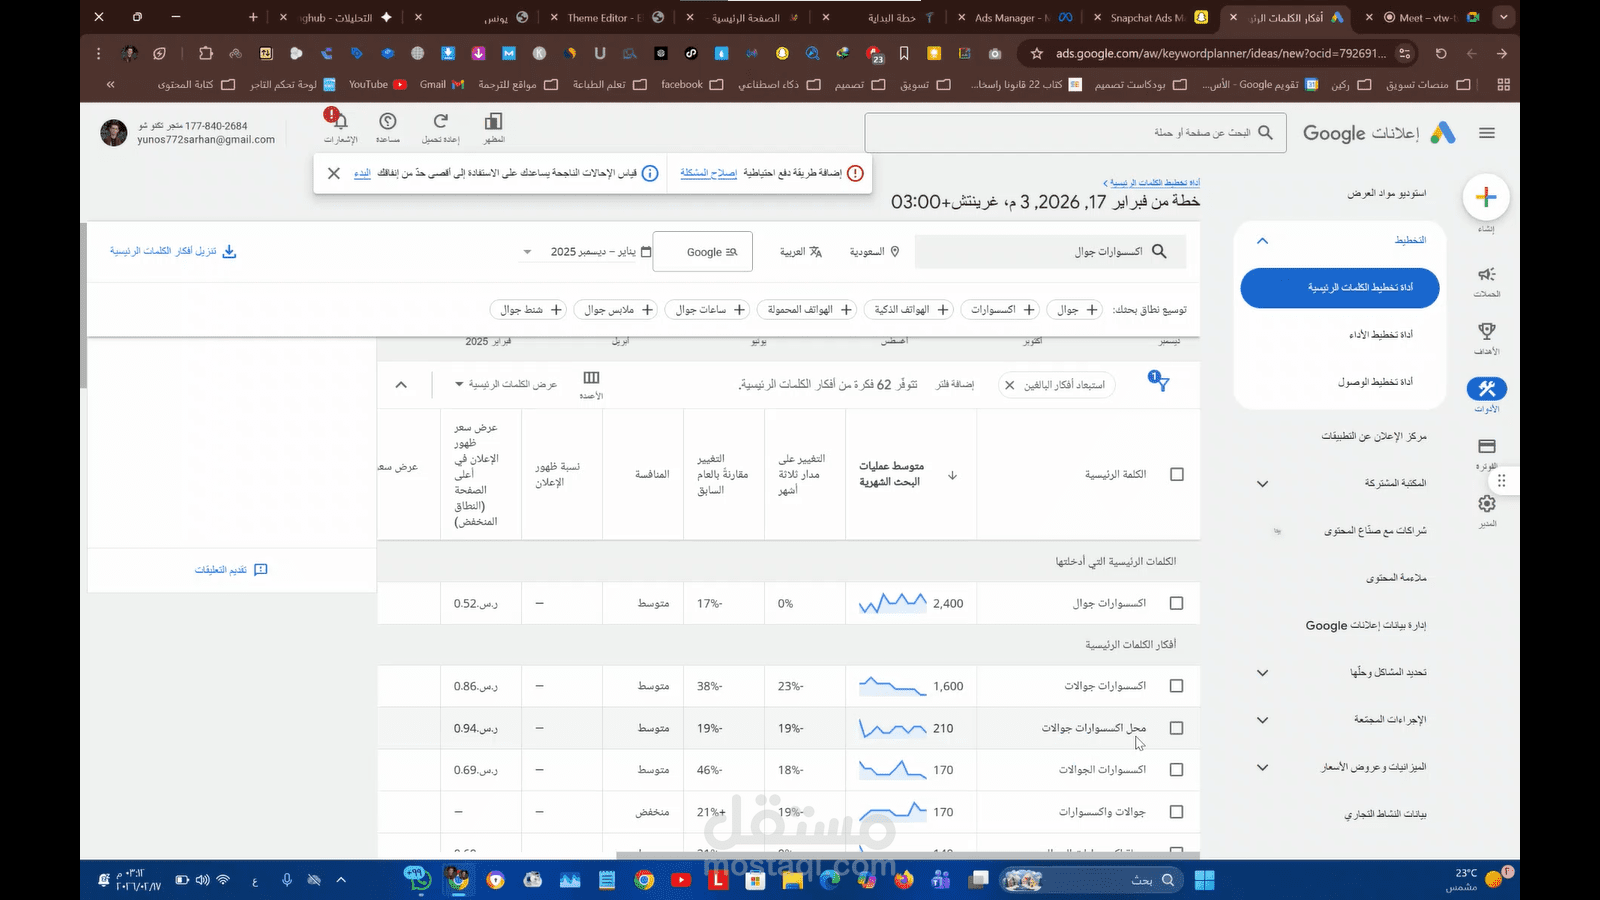Click the account profile avatar
The image size is (1600, 900).
coord(114,133)
